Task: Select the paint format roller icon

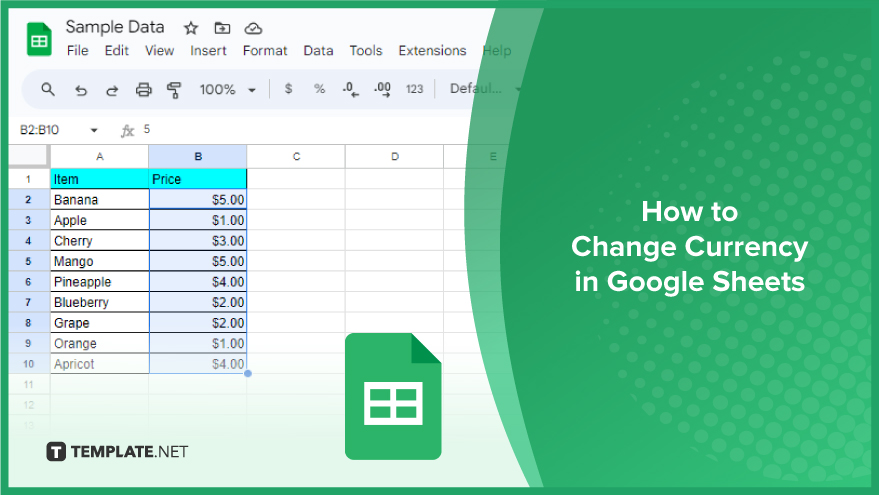Action: 174,90
